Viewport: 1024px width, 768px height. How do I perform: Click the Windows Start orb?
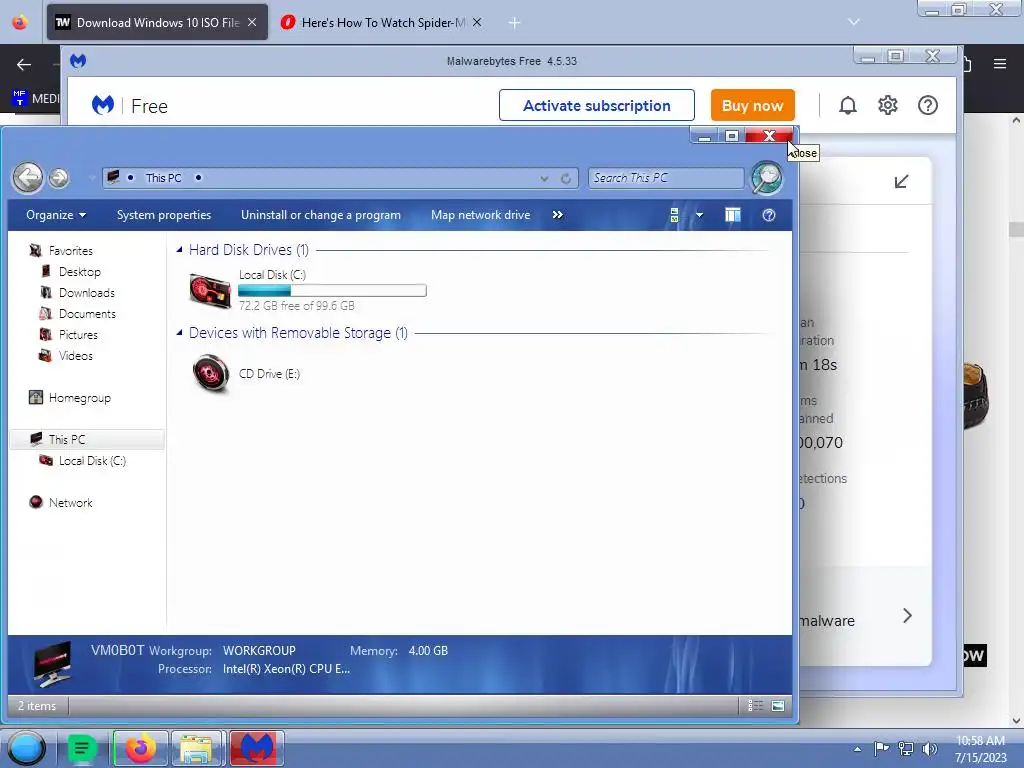(26, 748)
